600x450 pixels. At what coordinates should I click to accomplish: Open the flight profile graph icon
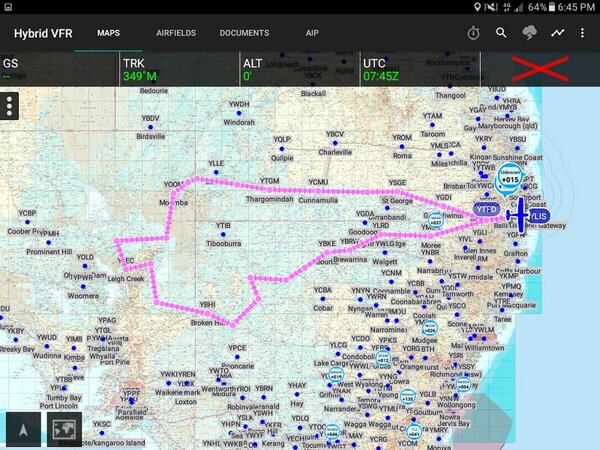point(557,33)
